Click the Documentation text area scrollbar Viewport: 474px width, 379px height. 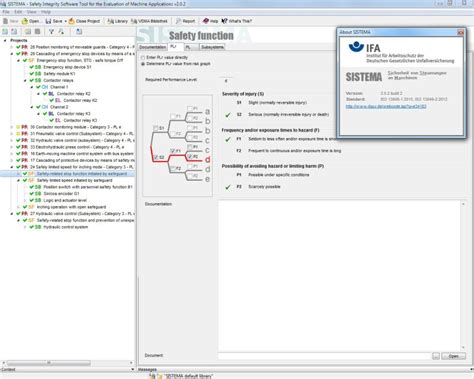(463, 275)
